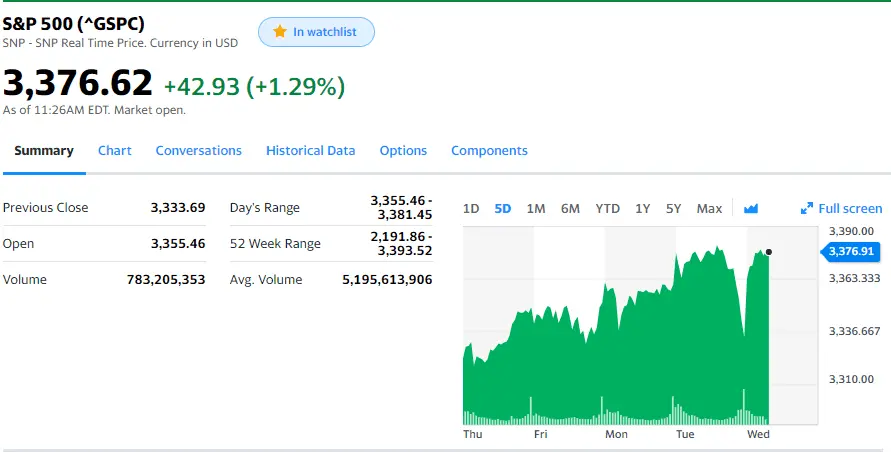The height and width of the screenshot is (452, 891).
Task: Switch chart range to 1M
Action: click(x=536, y=208)
